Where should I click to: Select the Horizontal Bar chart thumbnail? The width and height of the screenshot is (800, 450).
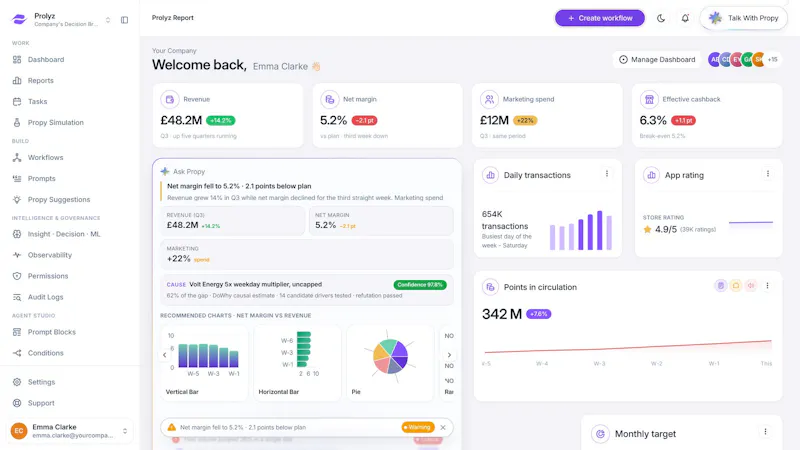point(297,363)
